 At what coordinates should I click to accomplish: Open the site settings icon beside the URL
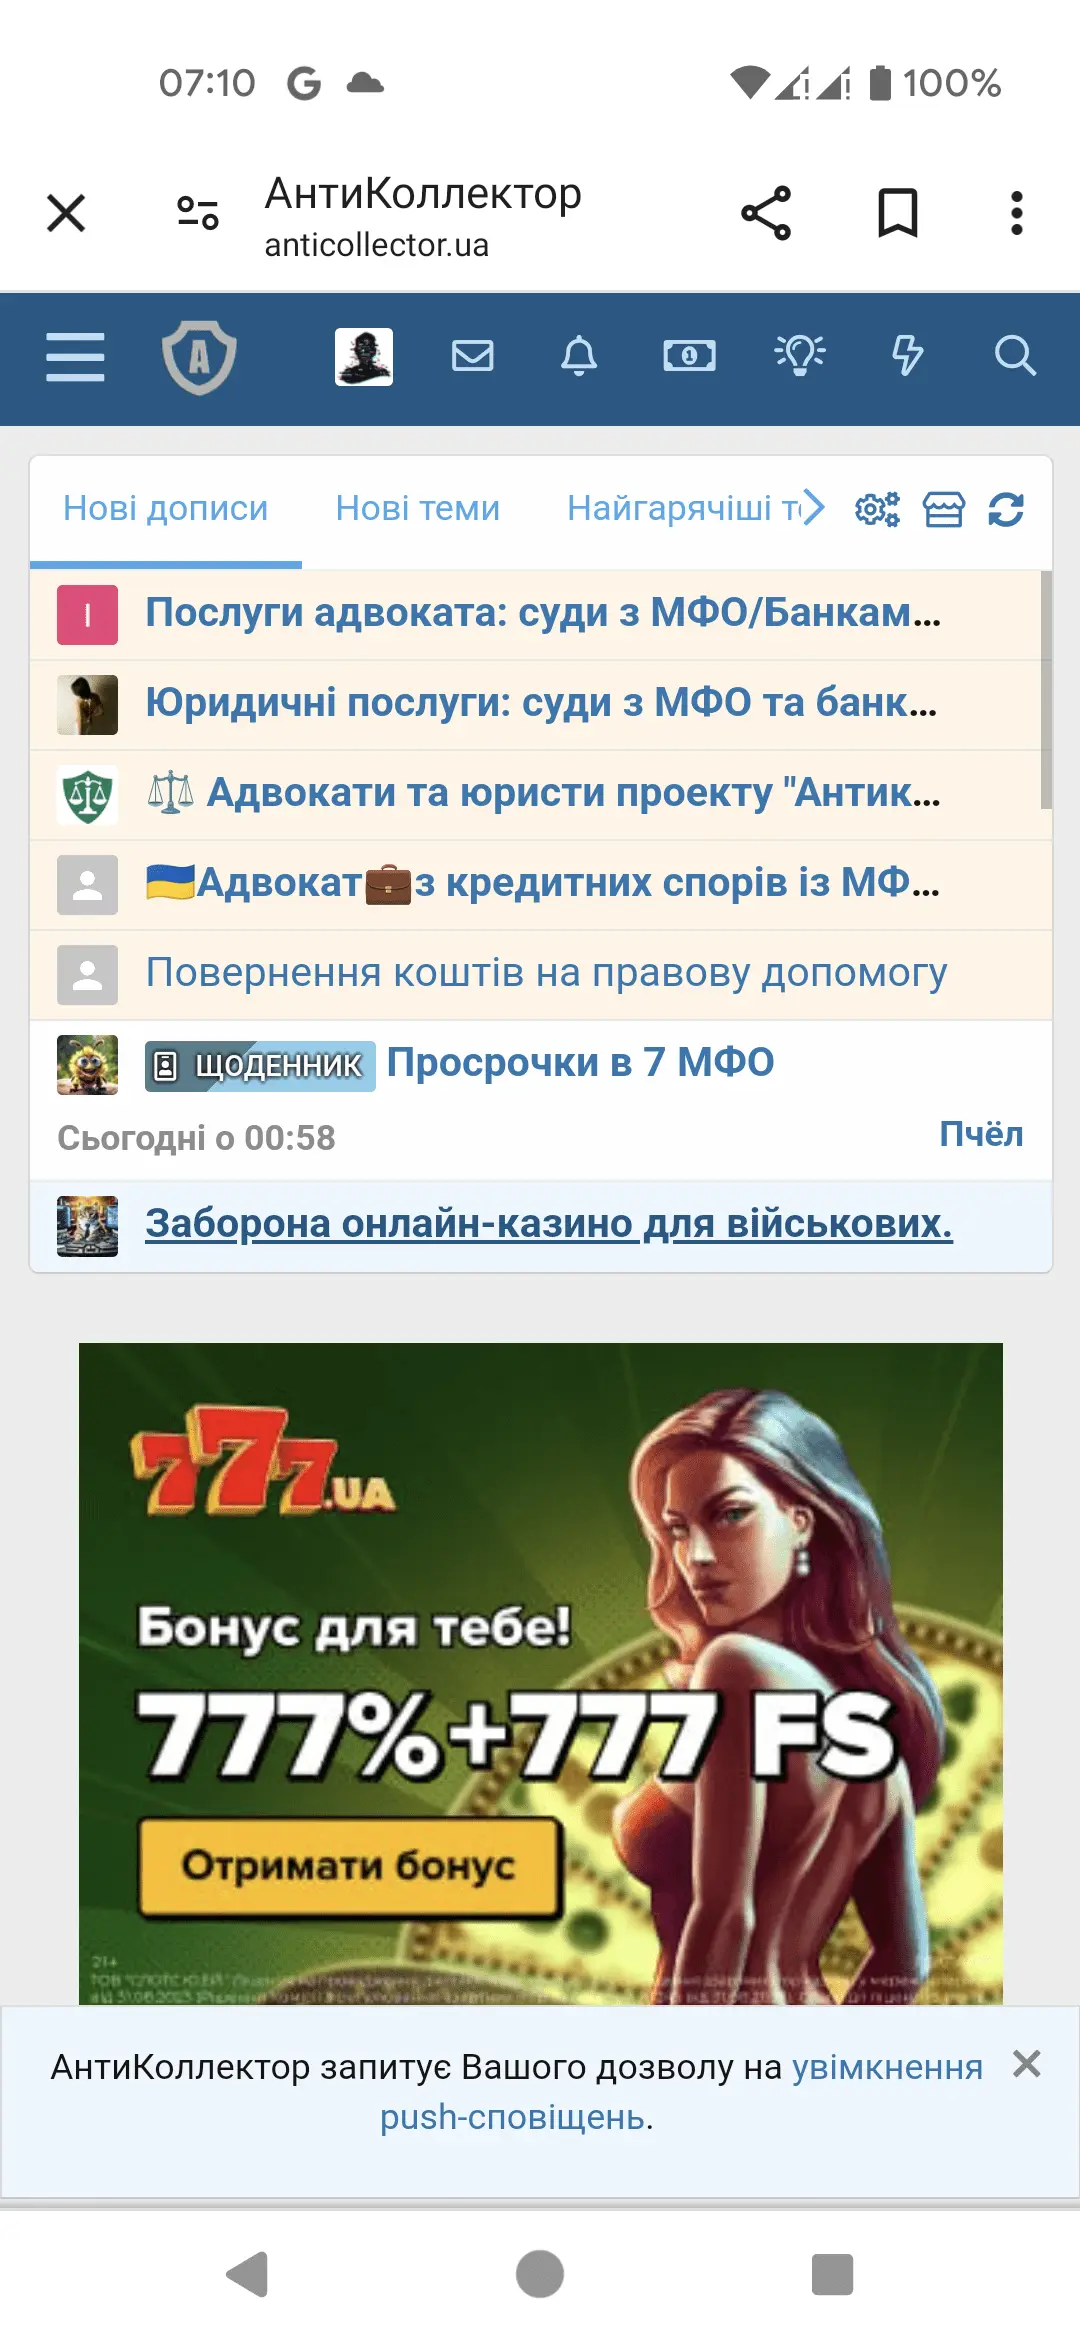[198, 213]
